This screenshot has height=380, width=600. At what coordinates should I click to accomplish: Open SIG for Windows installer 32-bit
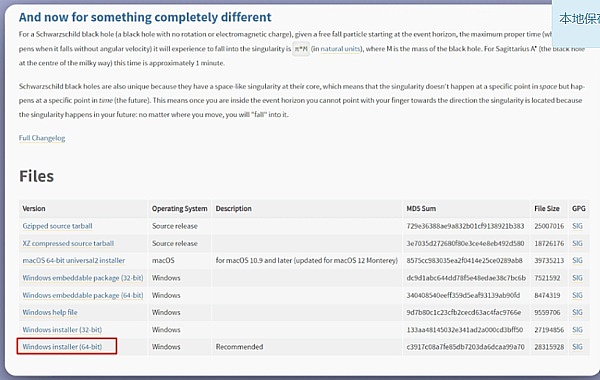tap(577, 329)
